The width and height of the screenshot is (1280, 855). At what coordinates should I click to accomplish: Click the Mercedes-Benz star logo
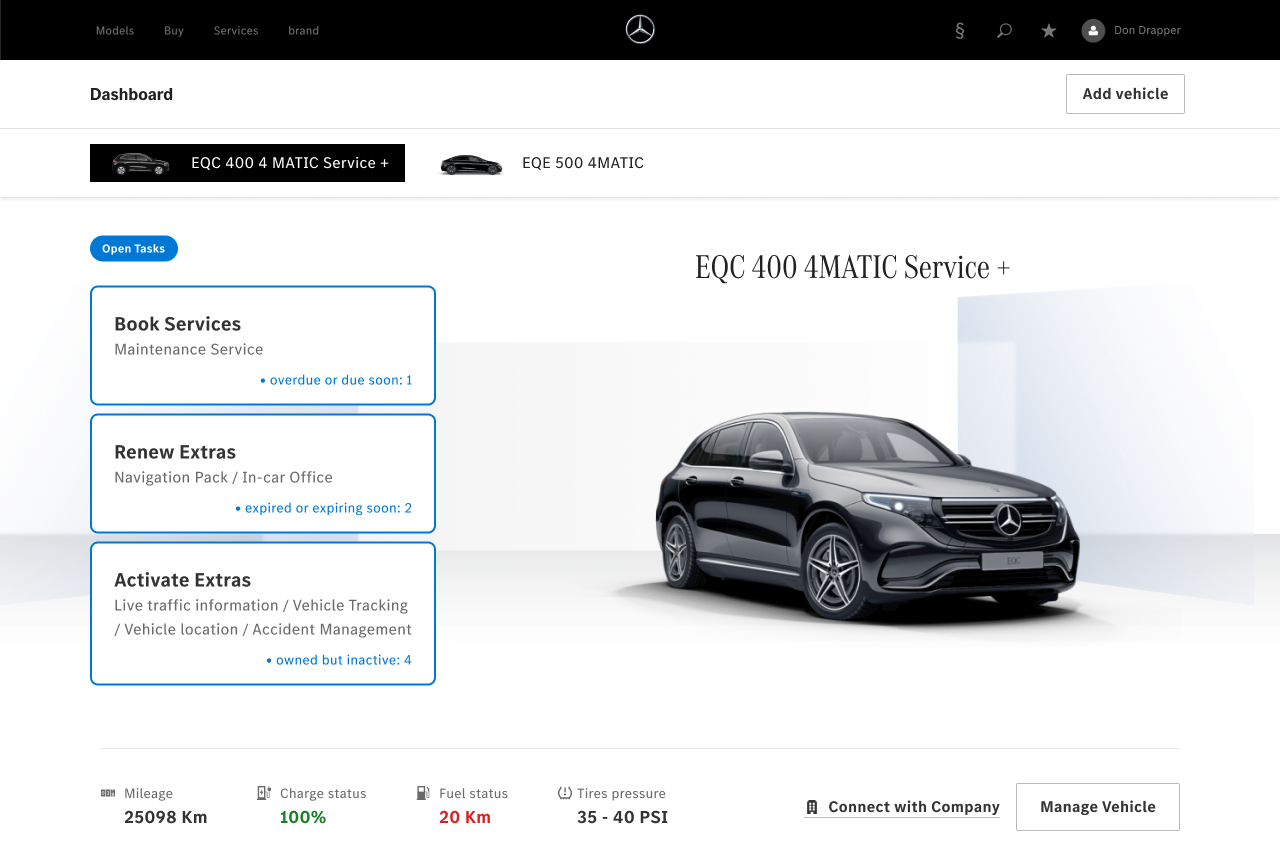click(640, 30)
